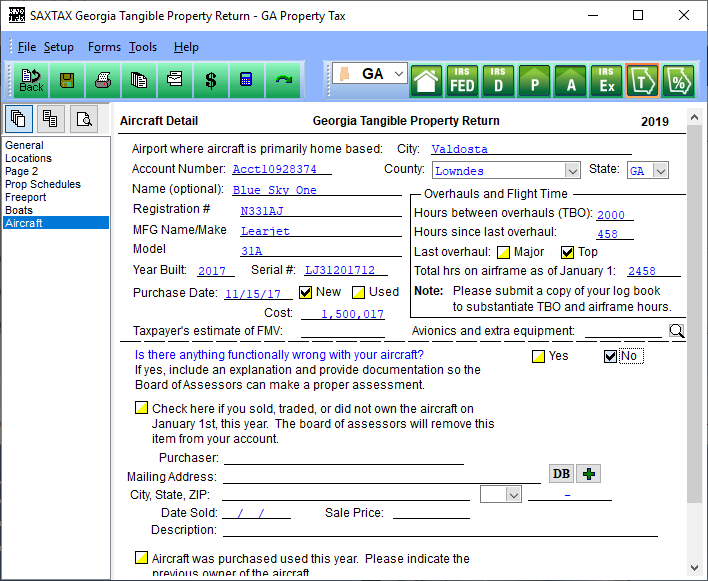Open the IRS D icon
Image resolution: width=708 pixels, height=581 pixels.
pyautogui.click(x=498, y=81)
